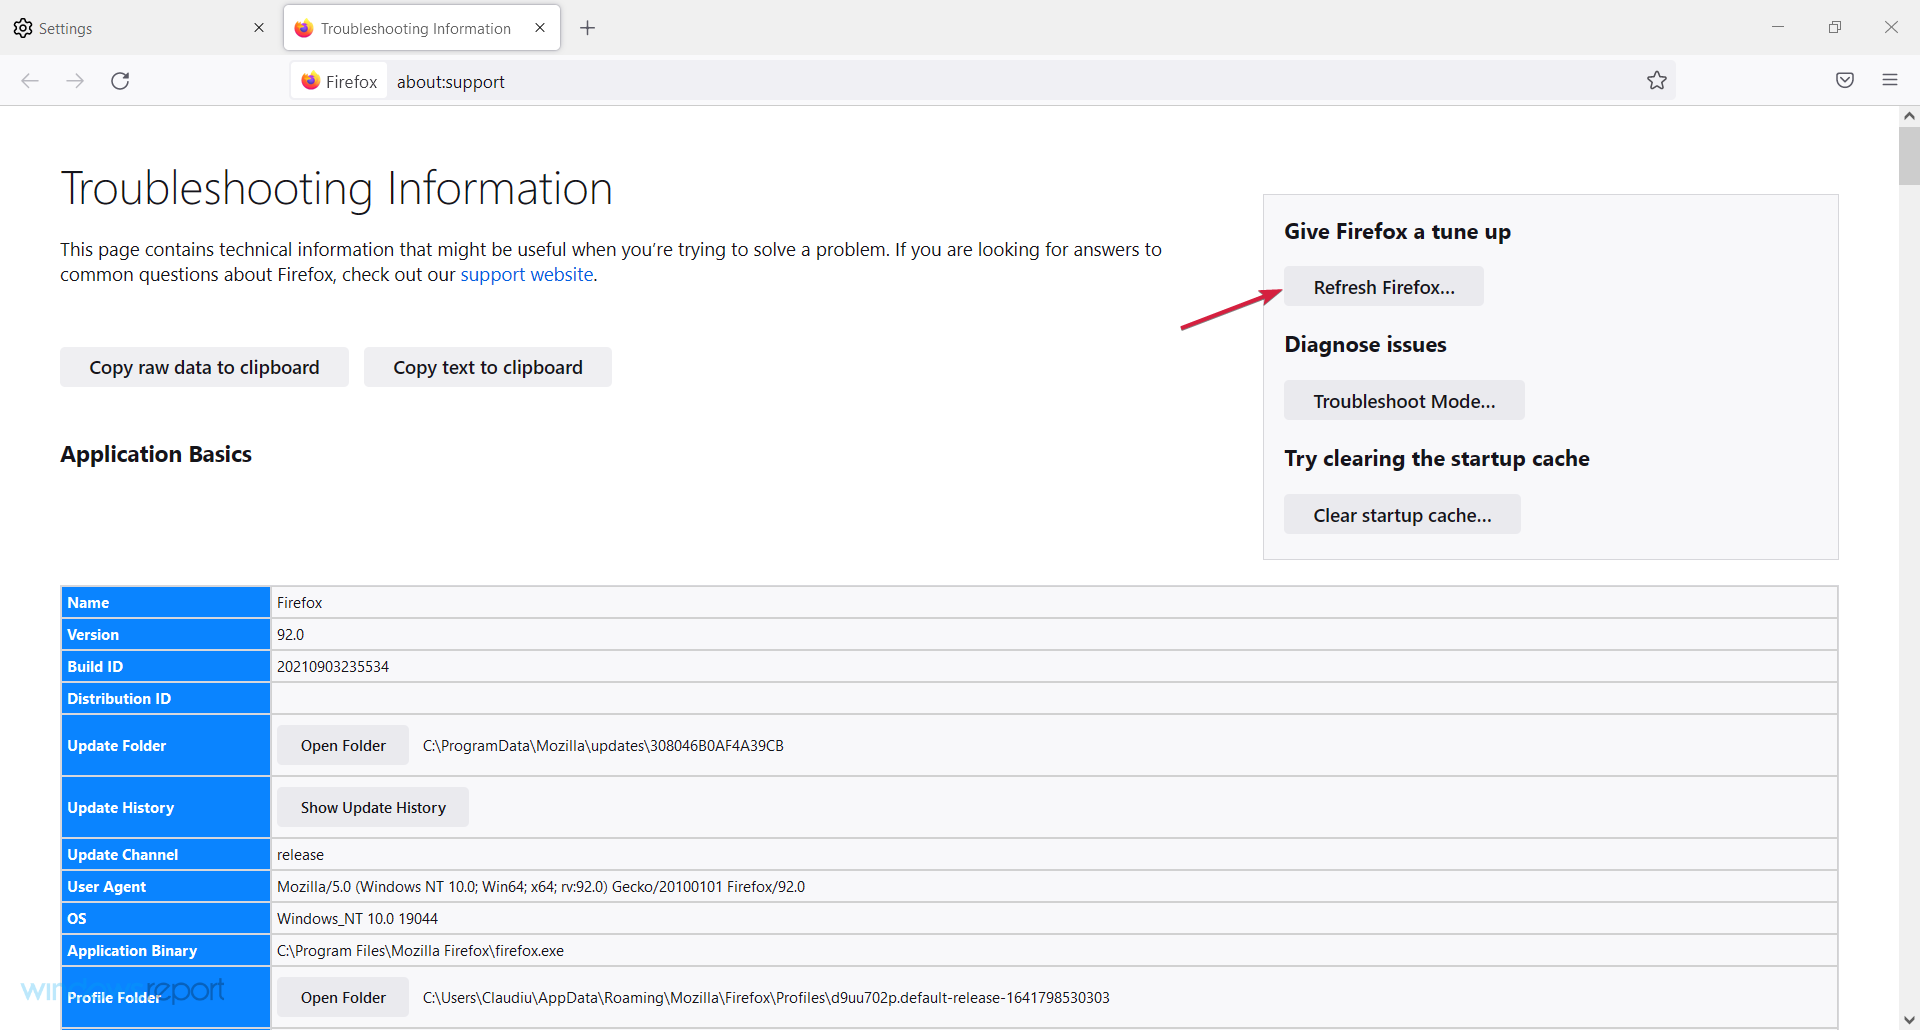Open the Firefox hamburger application menu
The width and height of the screenshot is (1920, 1030).
(1890, 80)
